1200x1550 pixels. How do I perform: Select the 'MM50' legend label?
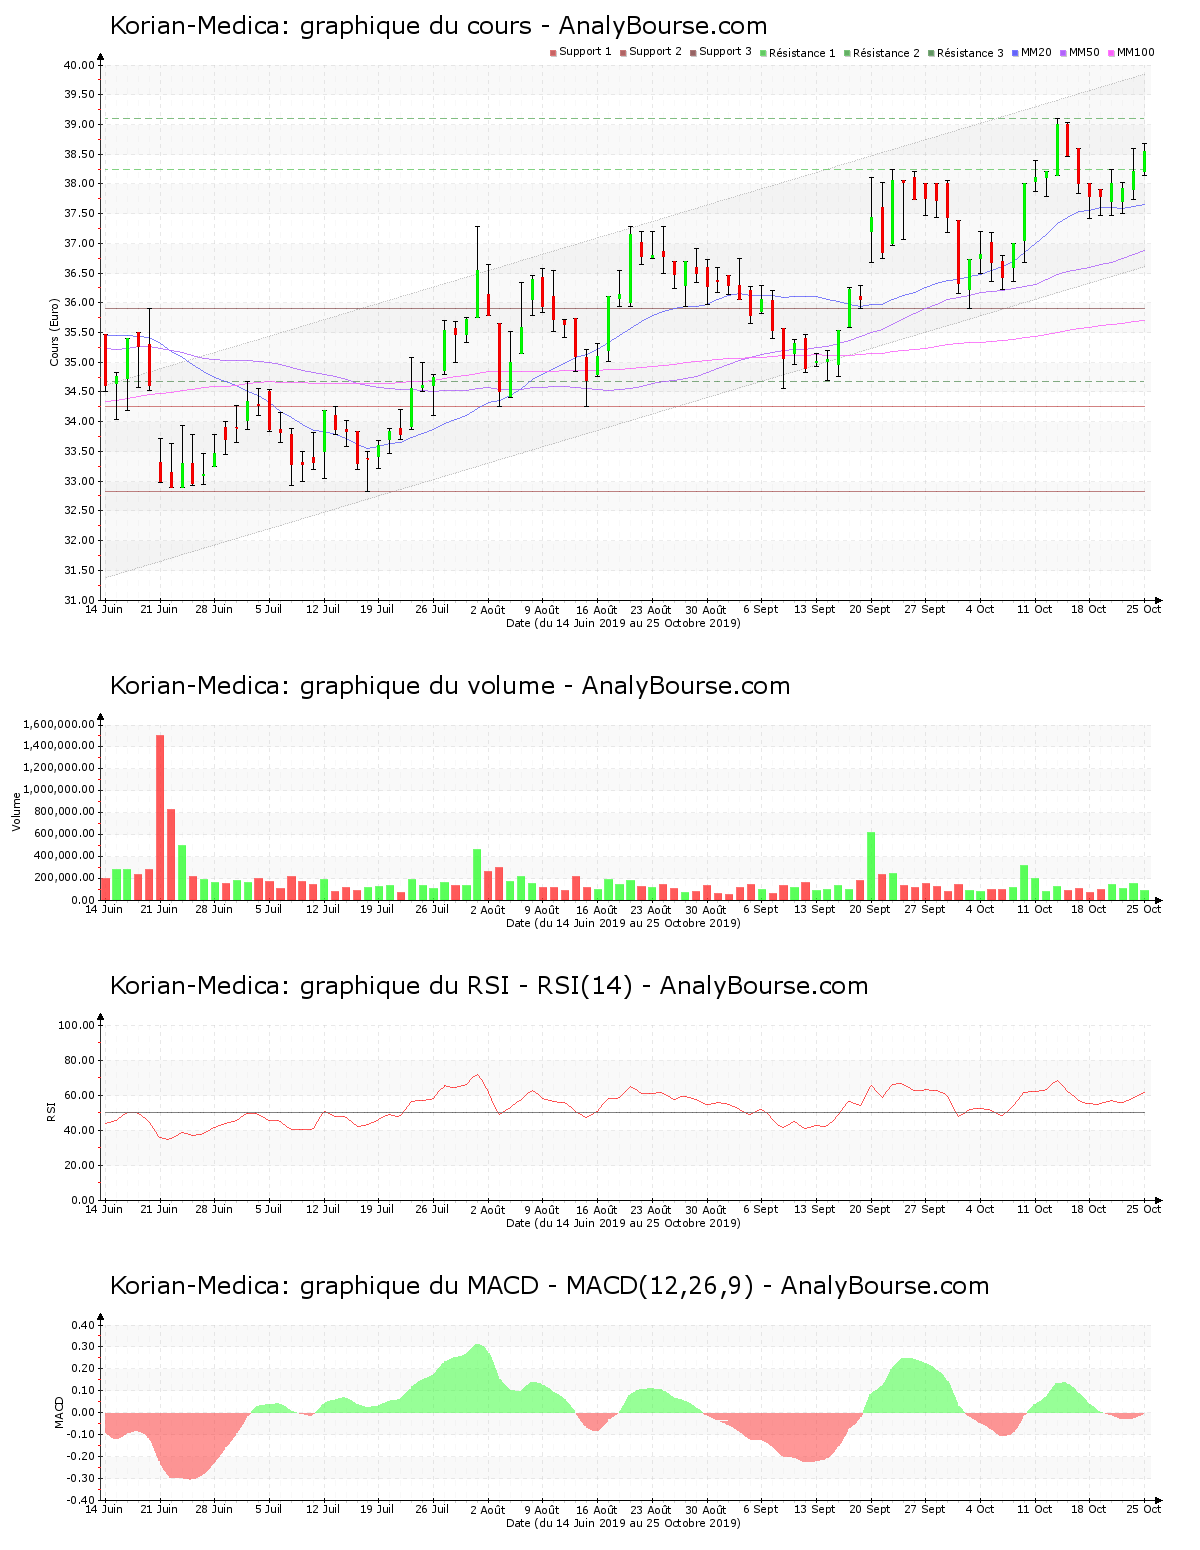1084,52
